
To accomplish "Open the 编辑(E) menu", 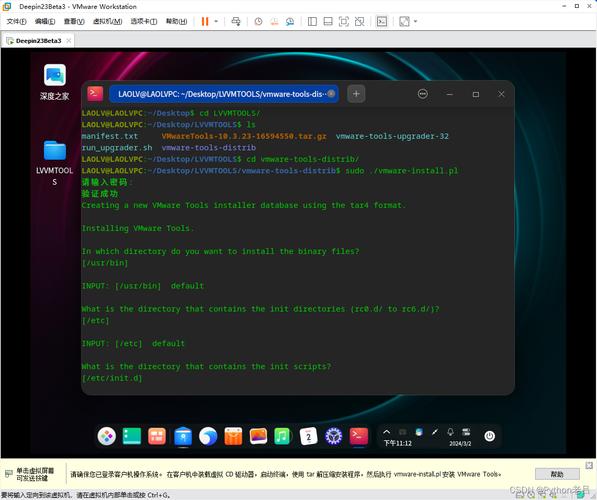I will pos(45,21).
